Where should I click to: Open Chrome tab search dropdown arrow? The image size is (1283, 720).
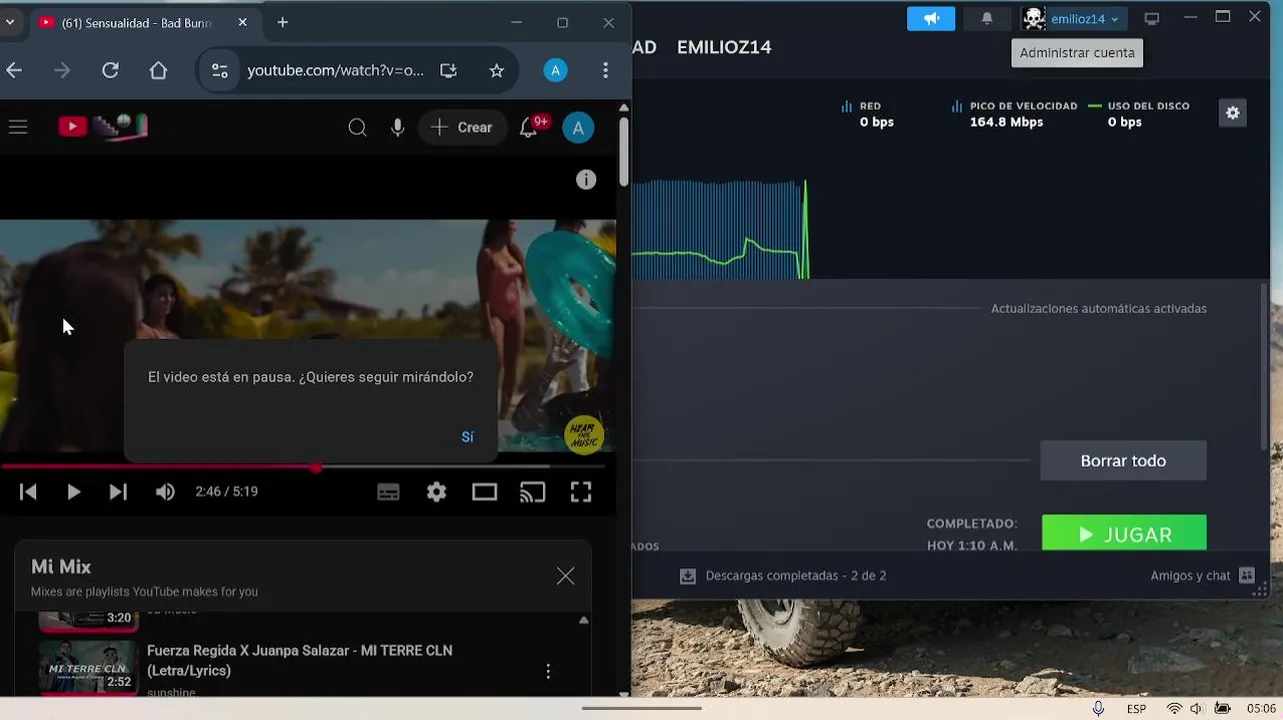click(9, 22)
